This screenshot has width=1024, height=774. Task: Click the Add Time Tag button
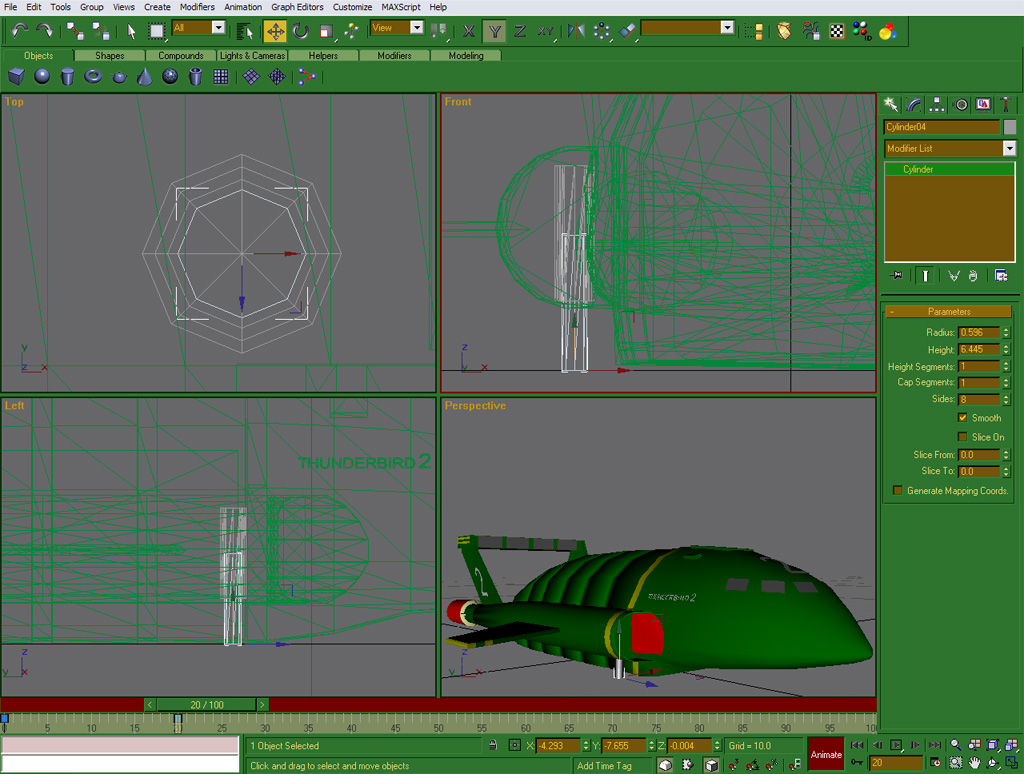click(604, 766)
